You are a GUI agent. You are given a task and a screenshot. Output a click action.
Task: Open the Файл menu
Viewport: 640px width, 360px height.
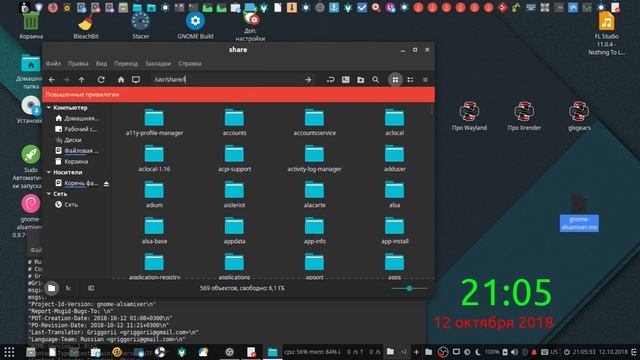[53, 64]
